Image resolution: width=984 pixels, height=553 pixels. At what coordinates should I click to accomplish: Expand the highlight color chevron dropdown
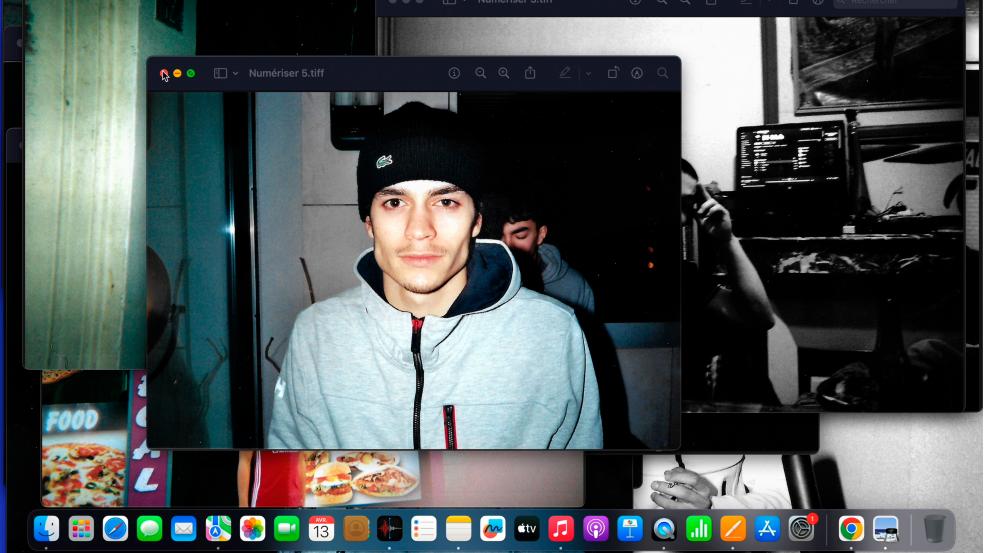point(589,73)
